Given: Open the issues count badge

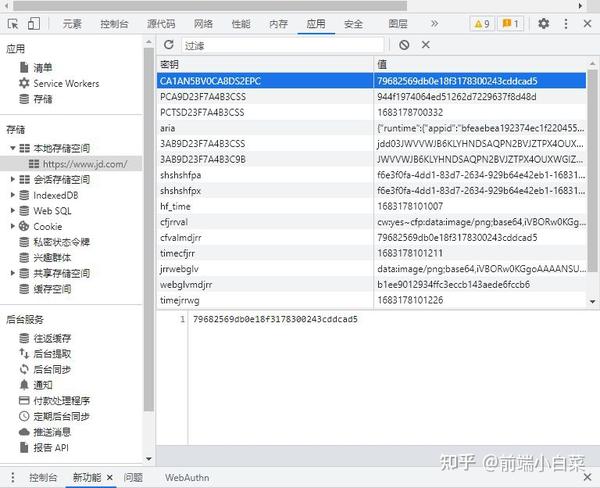Looking at the screenshot, I should 510,24.
